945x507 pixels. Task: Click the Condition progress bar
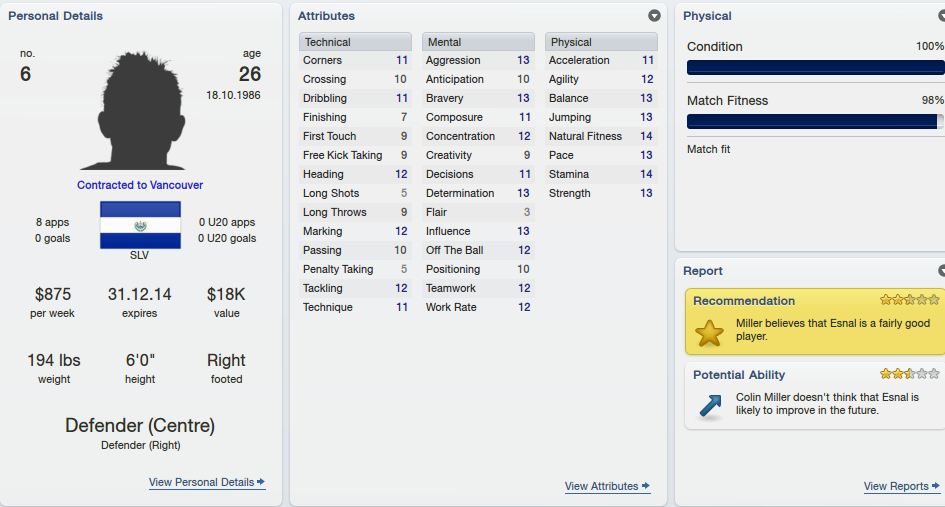[x=815, y=67]
